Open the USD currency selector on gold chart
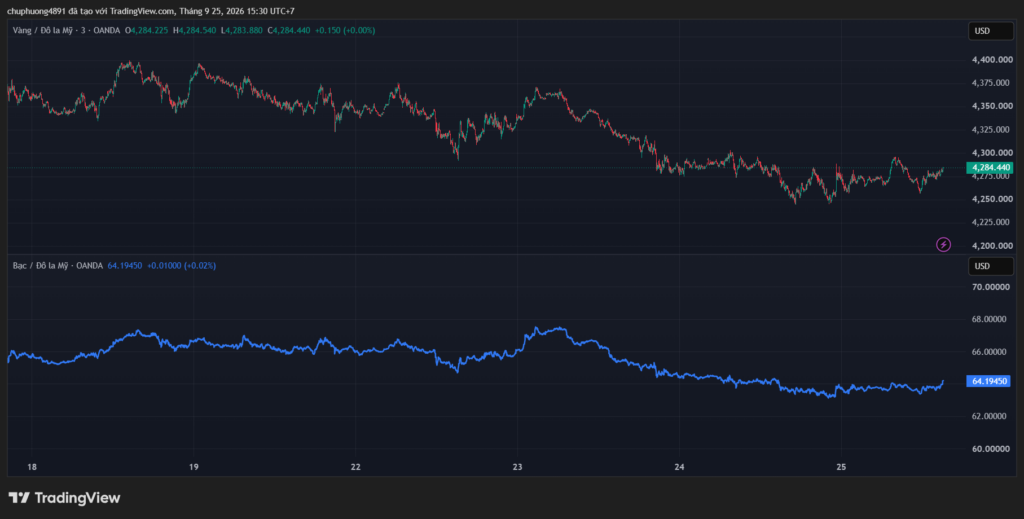 pos(991,31)
